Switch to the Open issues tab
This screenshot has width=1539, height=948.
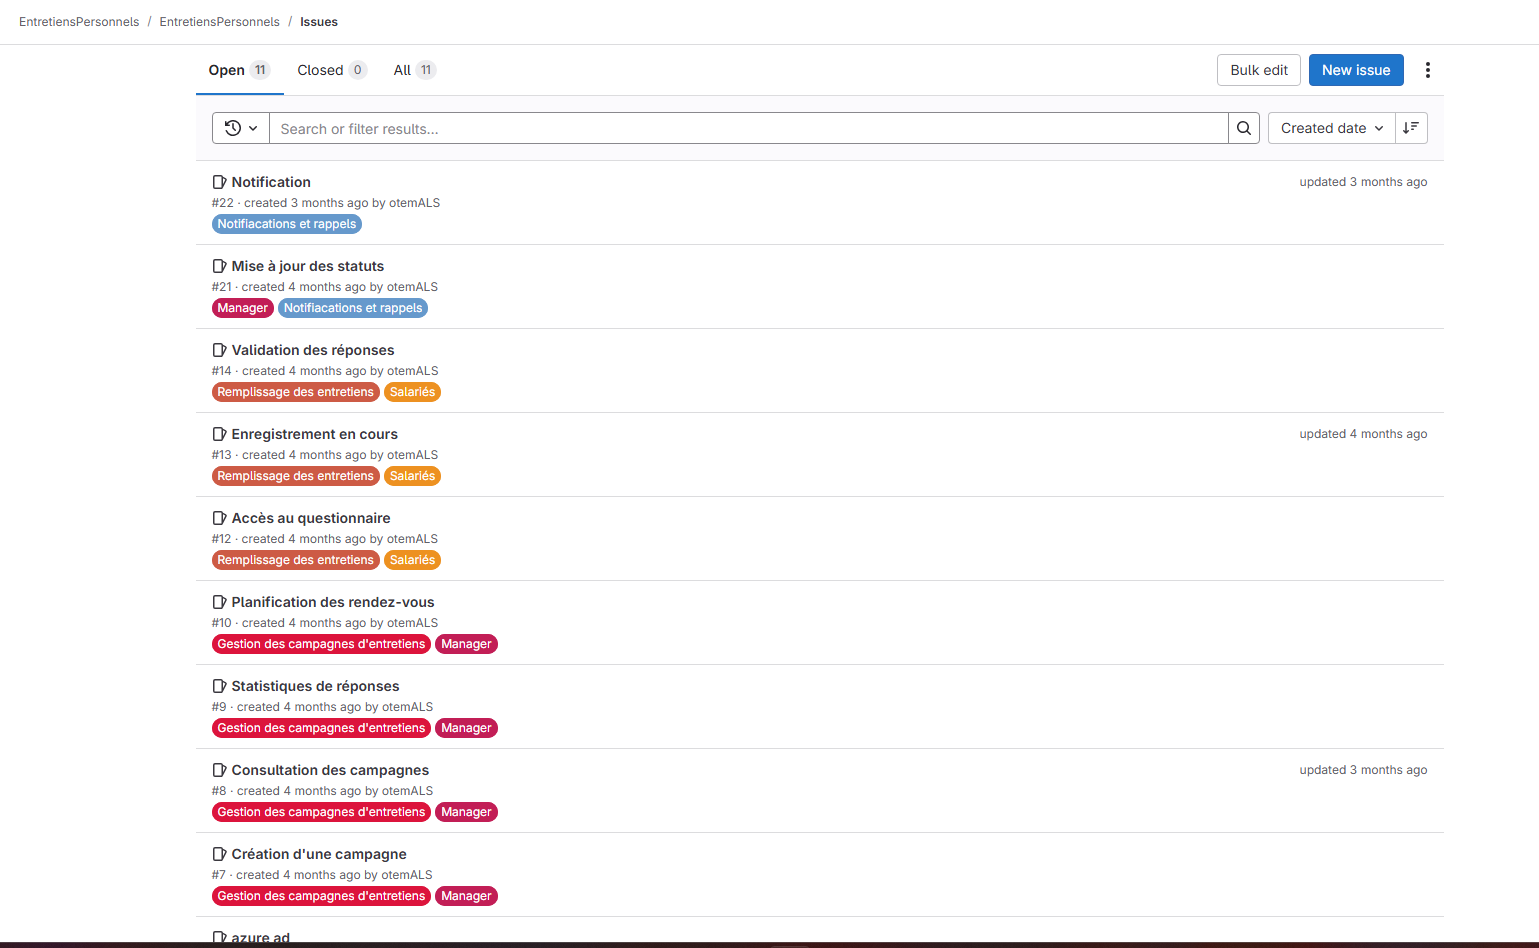click(x=239, y=70)
